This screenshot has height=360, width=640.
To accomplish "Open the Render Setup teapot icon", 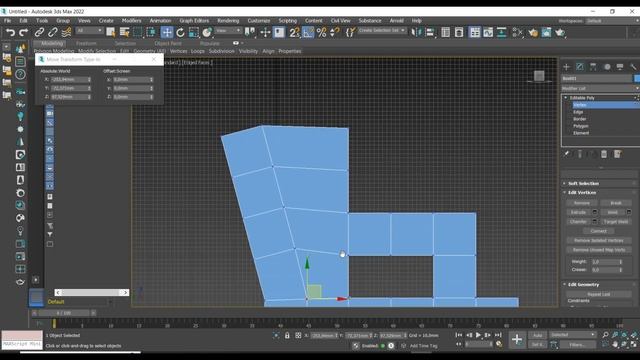I will pyautogui.click(x=533, y=32).
